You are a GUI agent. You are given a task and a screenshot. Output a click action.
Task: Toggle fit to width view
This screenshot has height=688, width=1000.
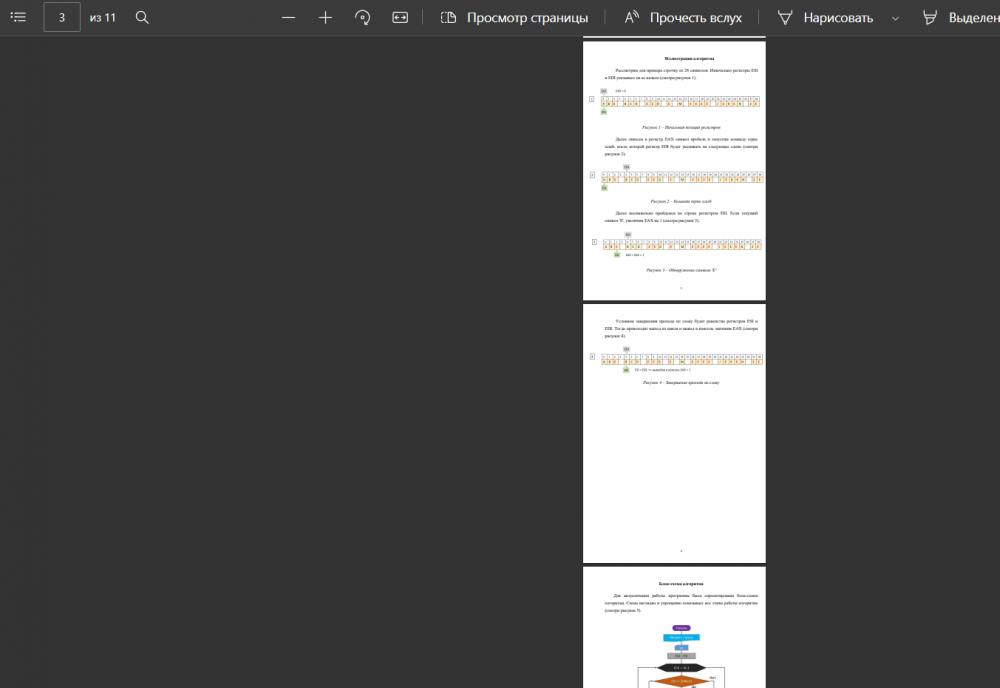400,17
